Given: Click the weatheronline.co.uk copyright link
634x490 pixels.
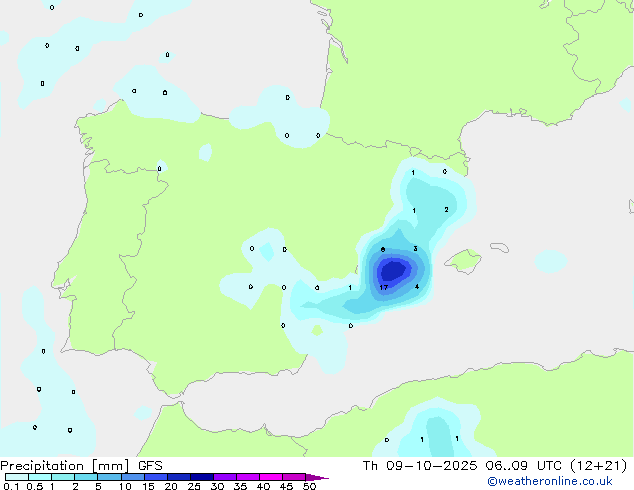Looking at the screenshot, I should pos(550,481).
